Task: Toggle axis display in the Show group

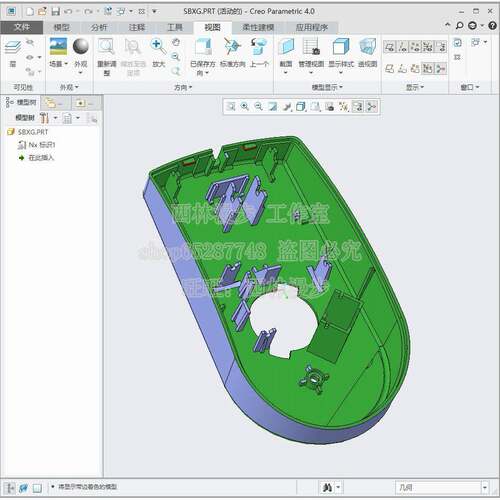Action: click(403, 47)
